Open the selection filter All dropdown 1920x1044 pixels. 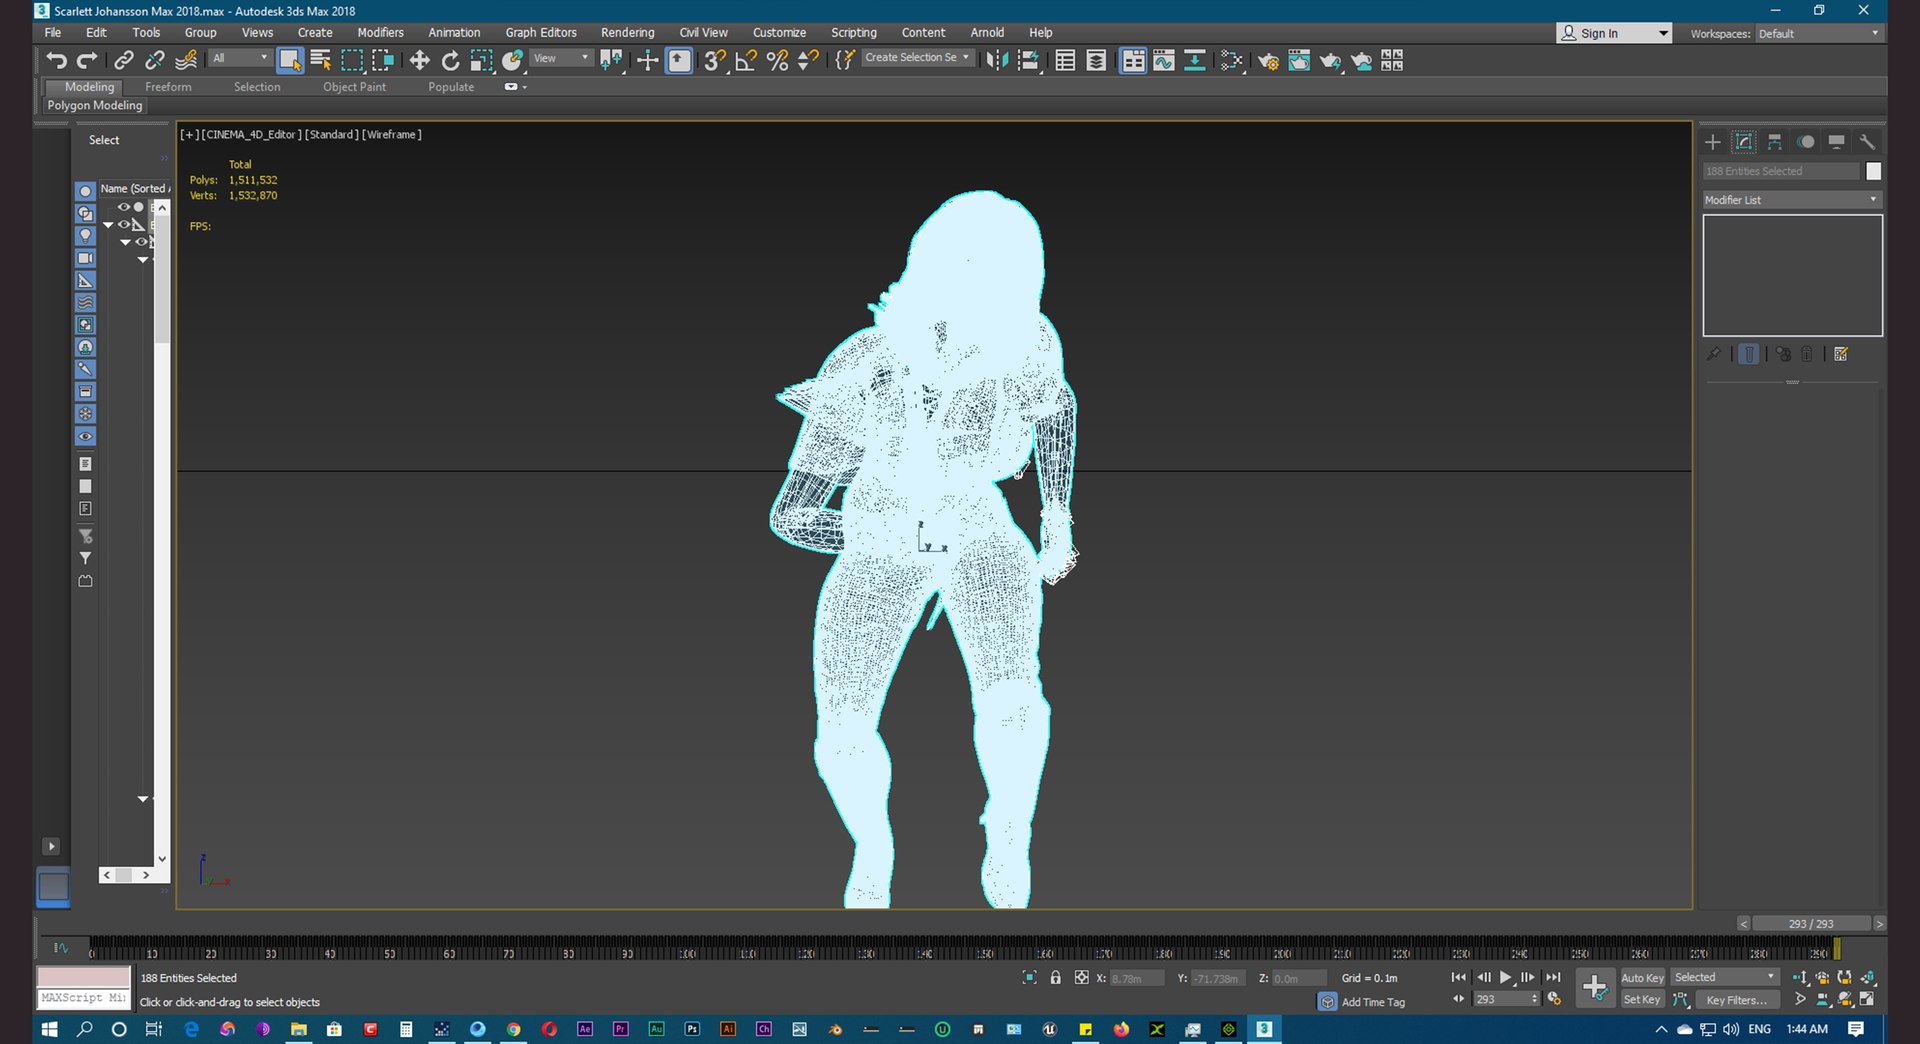coord(240,58)
